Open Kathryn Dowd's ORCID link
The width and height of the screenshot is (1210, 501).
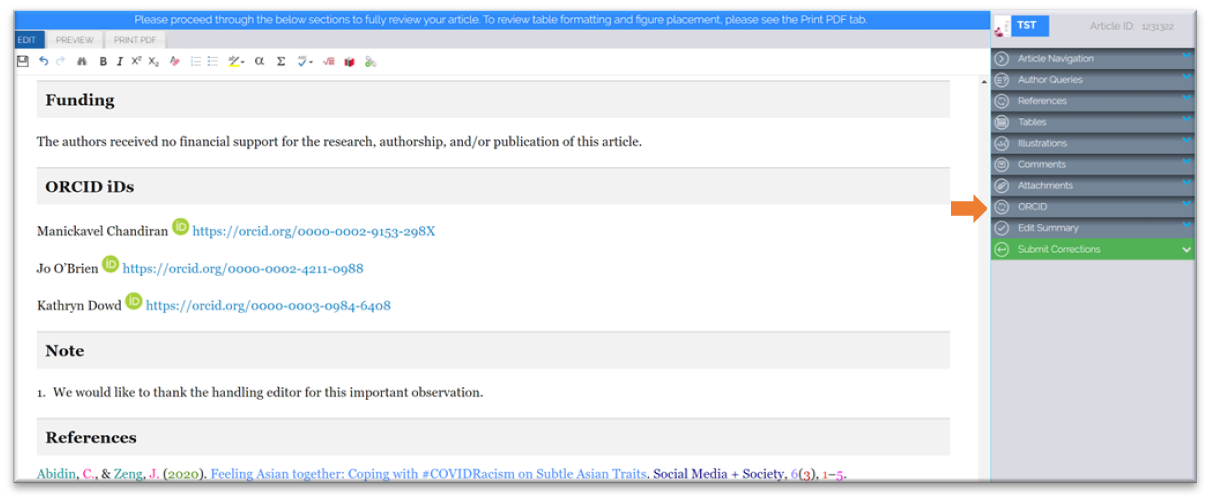coord(268,306)
